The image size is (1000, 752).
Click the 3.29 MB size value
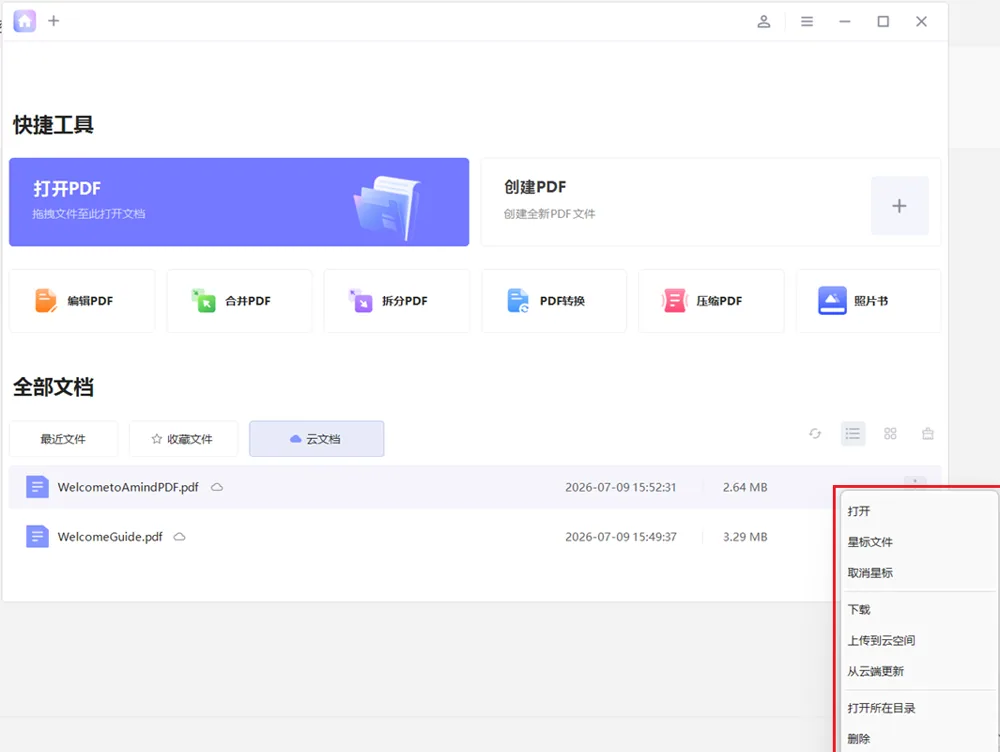[745, 537]
